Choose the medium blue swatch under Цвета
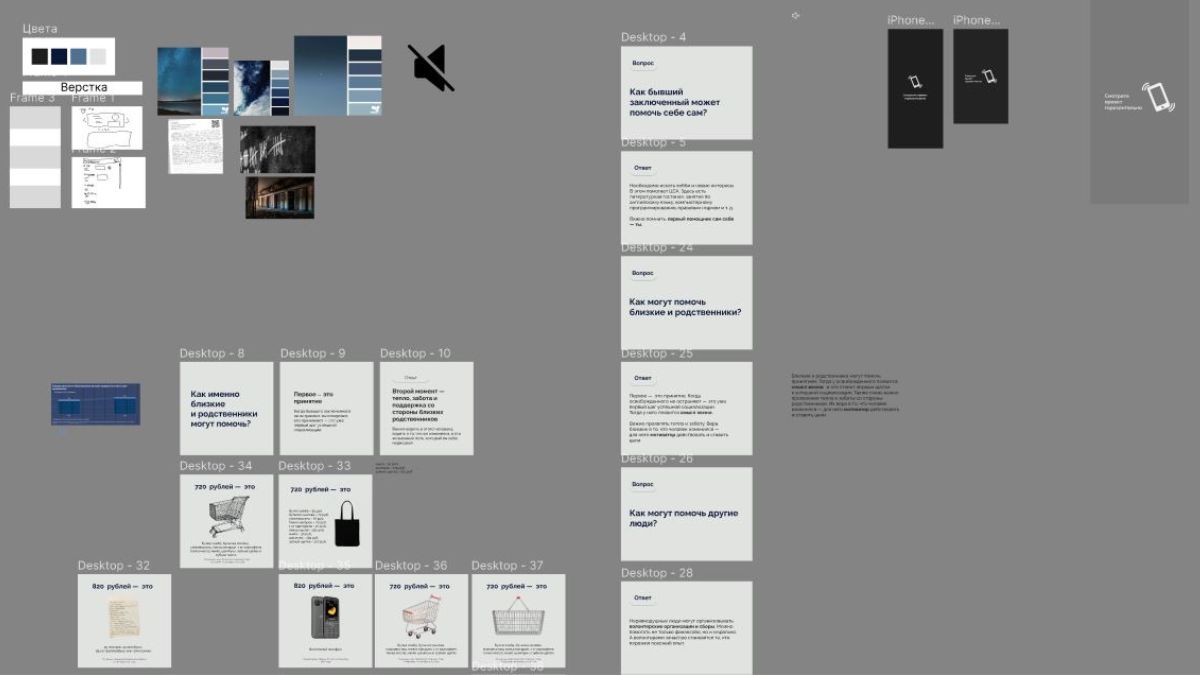The image size is (1200, 675). pyautogui.click(x=78, y=56)
